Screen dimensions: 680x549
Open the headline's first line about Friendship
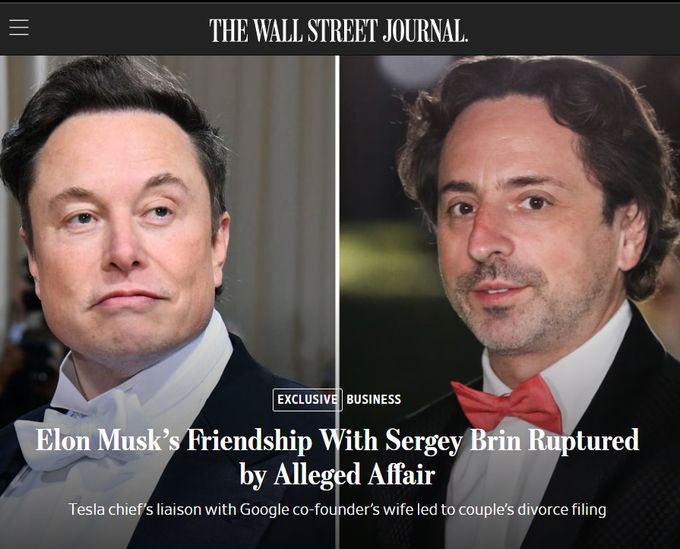point(337,440)
